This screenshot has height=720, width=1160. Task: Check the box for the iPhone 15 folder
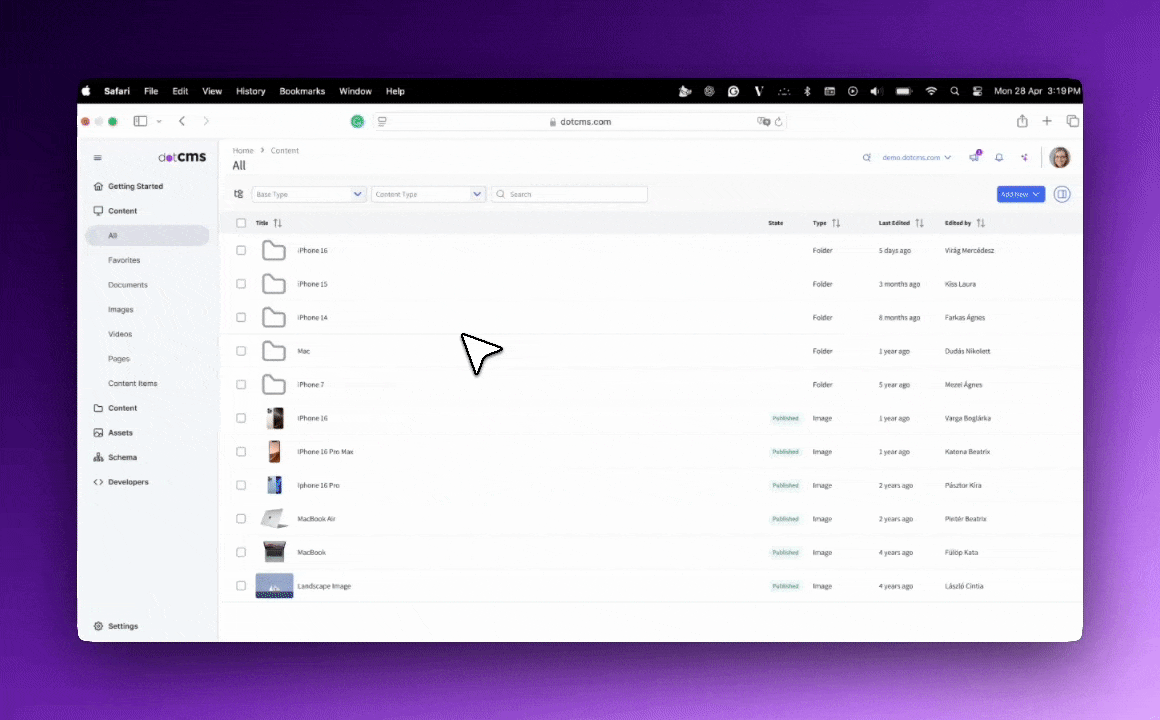(241, 284)
